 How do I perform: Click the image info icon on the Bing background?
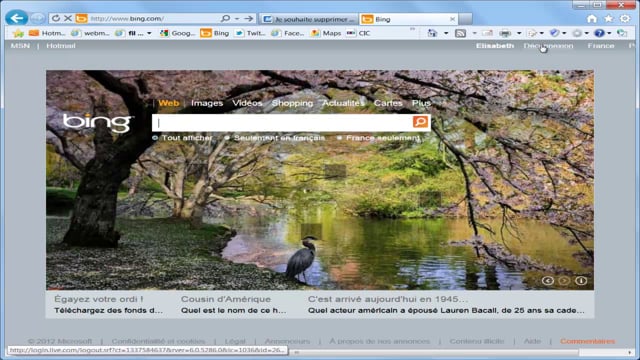(x=581, y=281)
